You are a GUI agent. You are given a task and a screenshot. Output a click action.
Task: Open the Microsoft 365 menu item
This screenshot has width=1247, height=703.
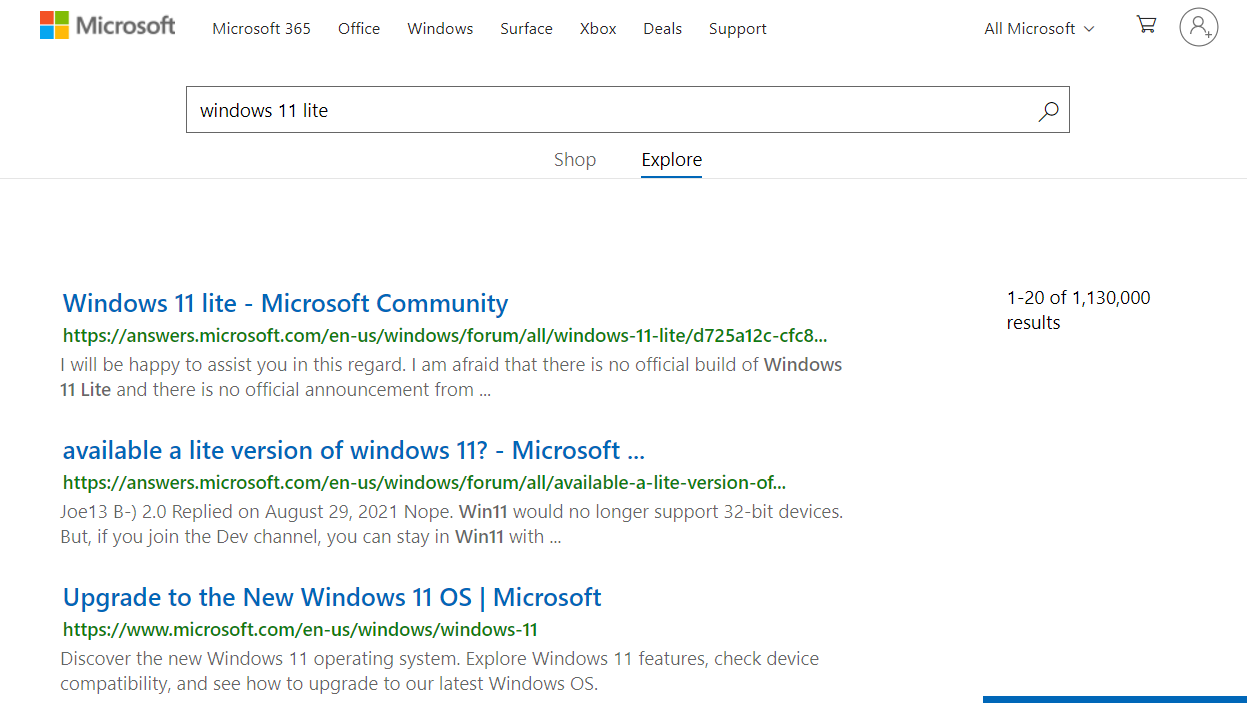point(261,29)
